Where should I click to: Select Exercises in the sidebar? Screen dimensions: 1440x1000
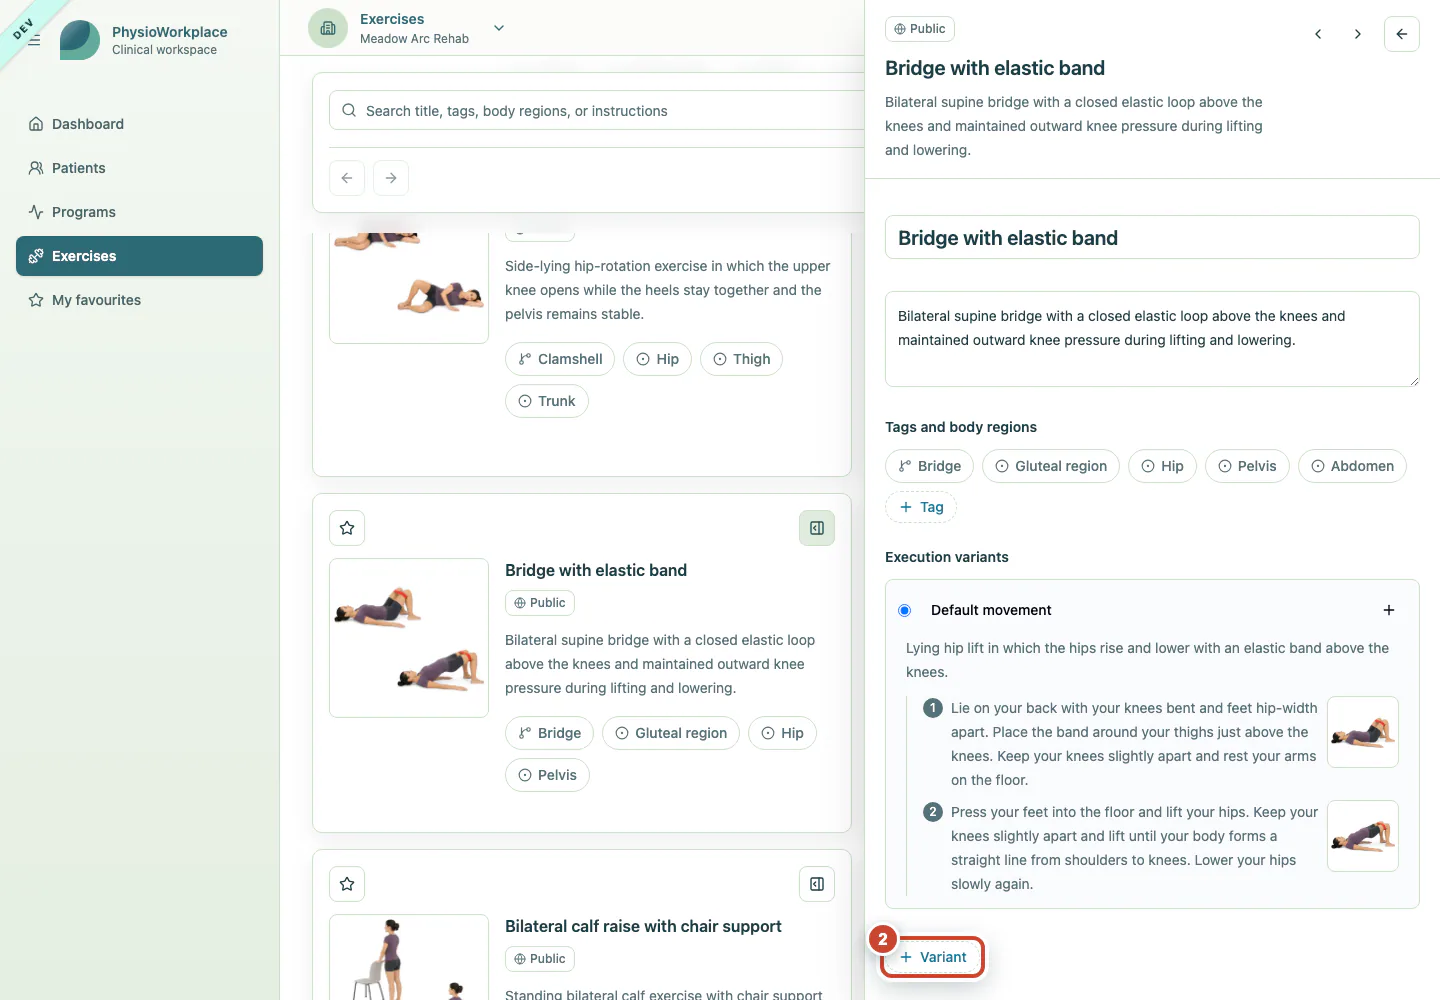point(139,256)
